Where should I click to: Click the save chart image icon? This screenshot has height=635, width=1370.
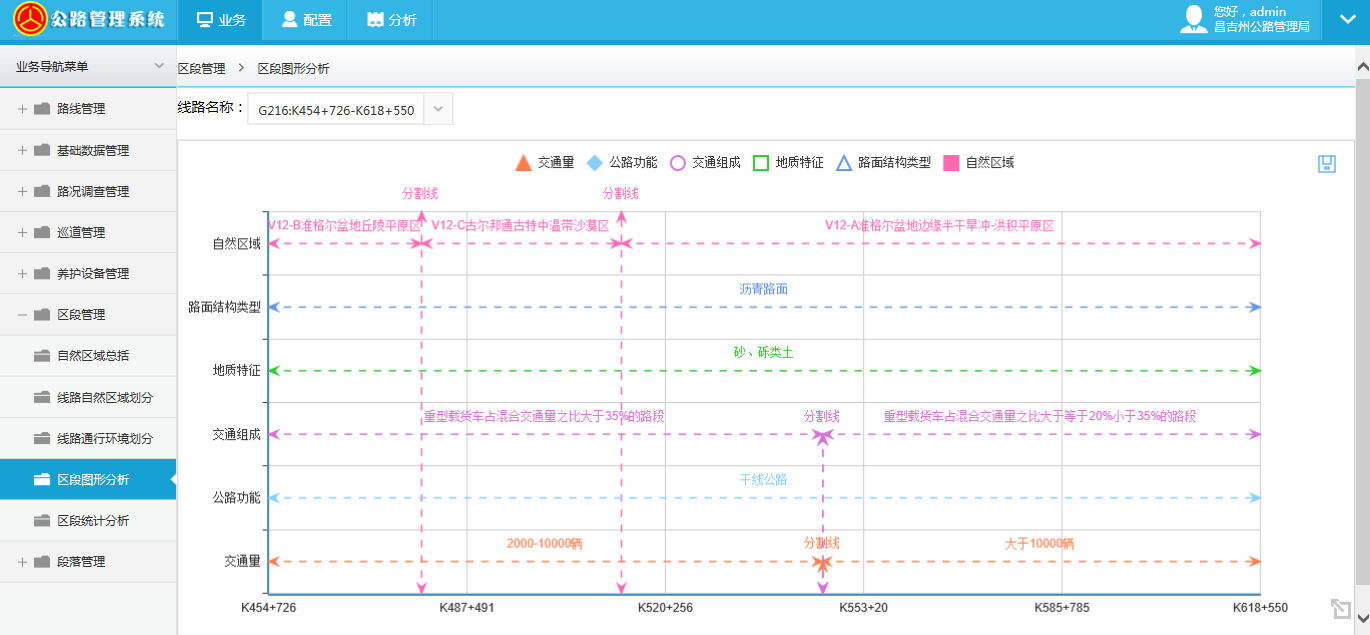1327,164
